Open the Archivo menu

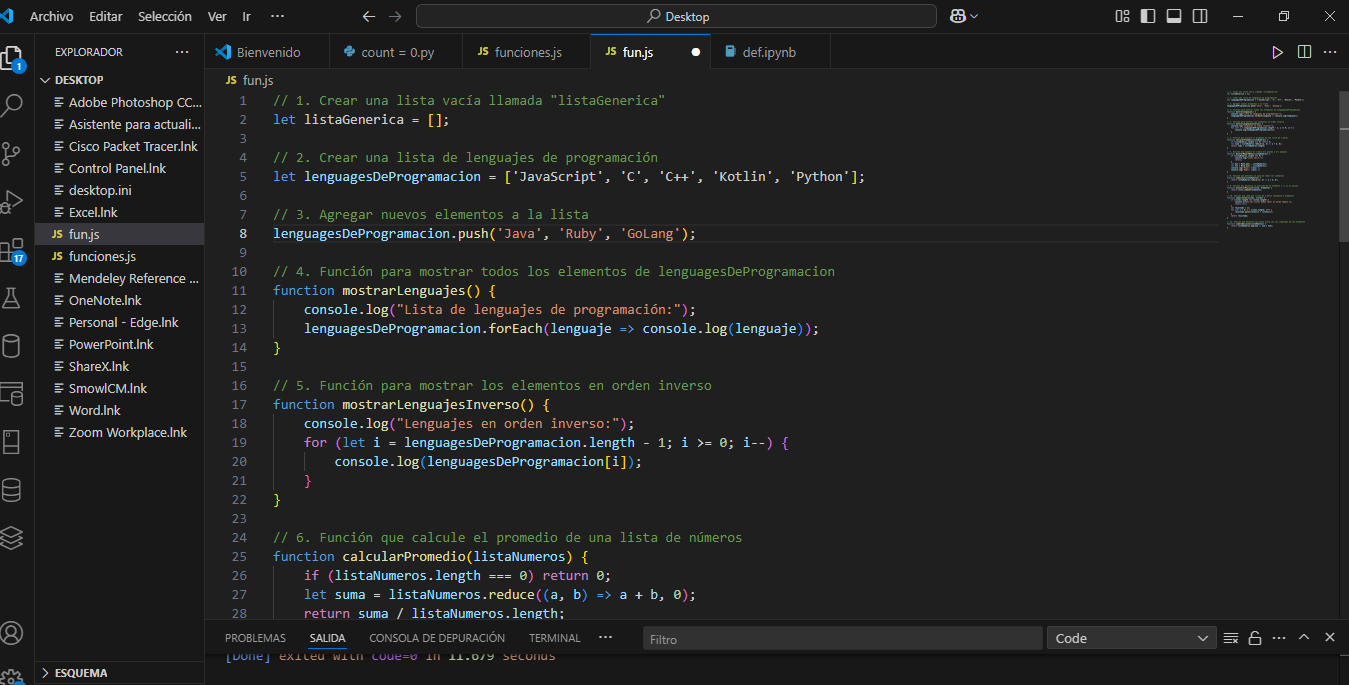[52, 16]
